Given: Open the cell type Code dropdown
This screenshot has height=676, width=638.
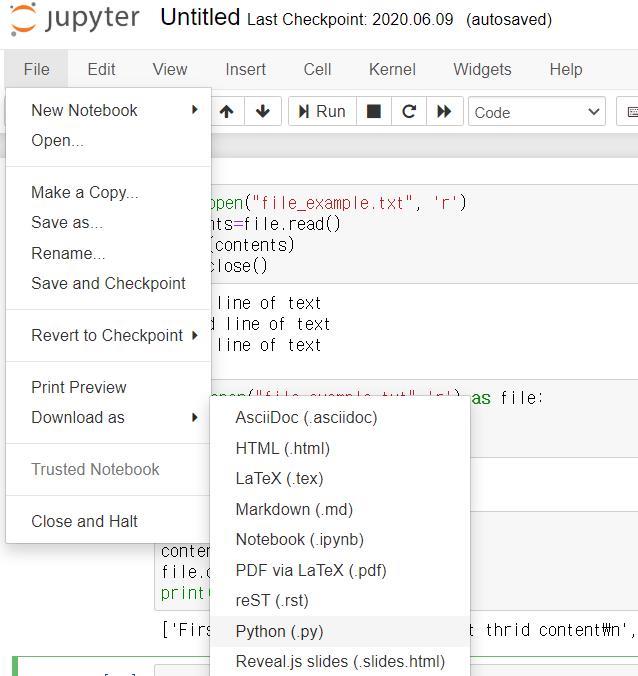Looking at the screenshot, I should click(537, 112).
